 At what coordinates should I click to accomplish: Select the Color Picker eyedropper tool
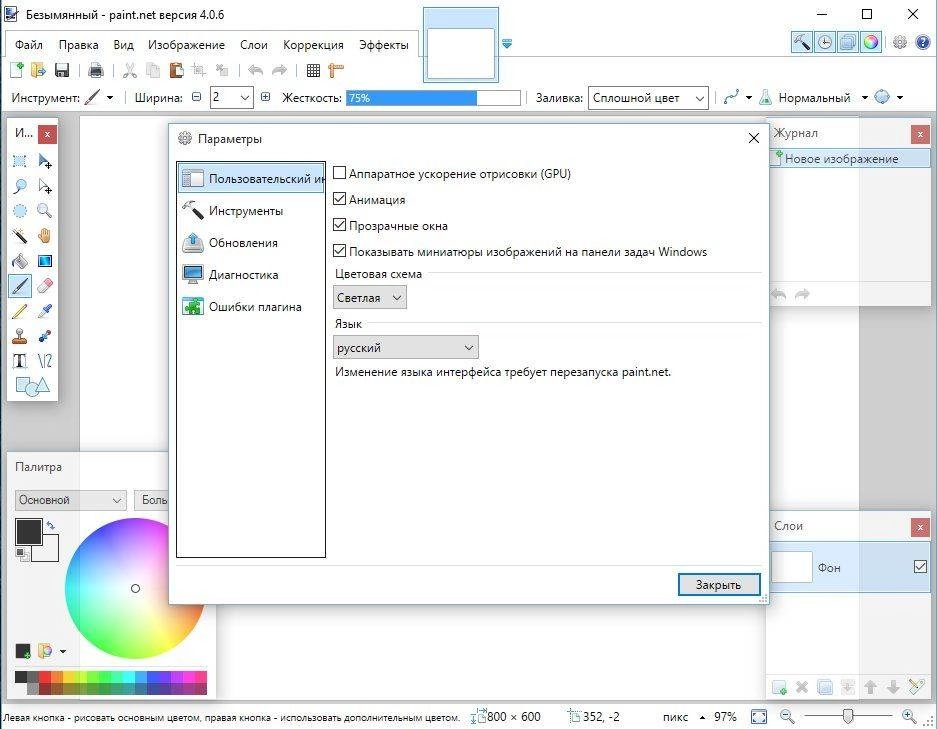click(x=45, y=311)
